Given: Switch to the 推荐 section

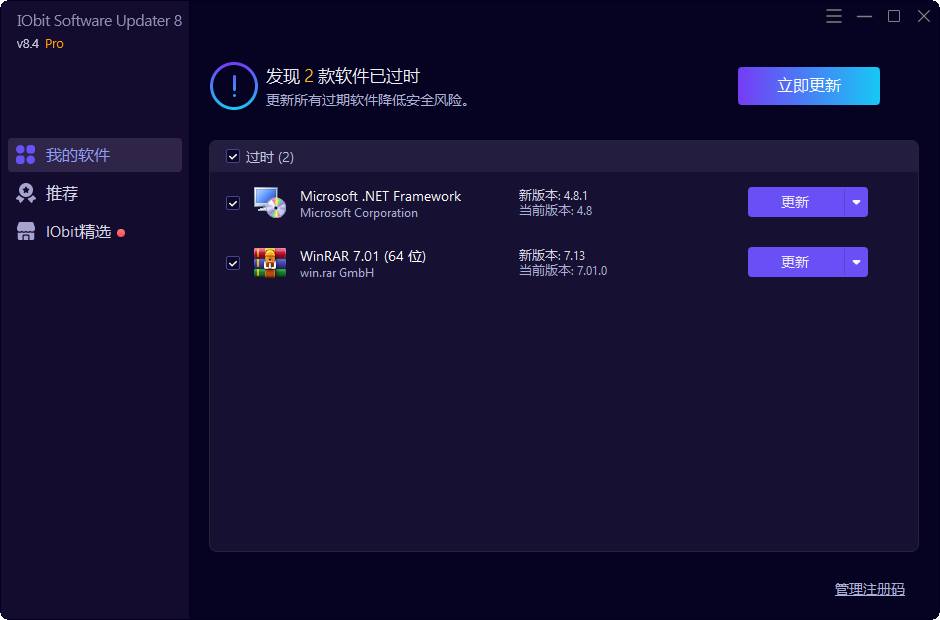Looking at the screenshot, I should [x=70, y=192].
